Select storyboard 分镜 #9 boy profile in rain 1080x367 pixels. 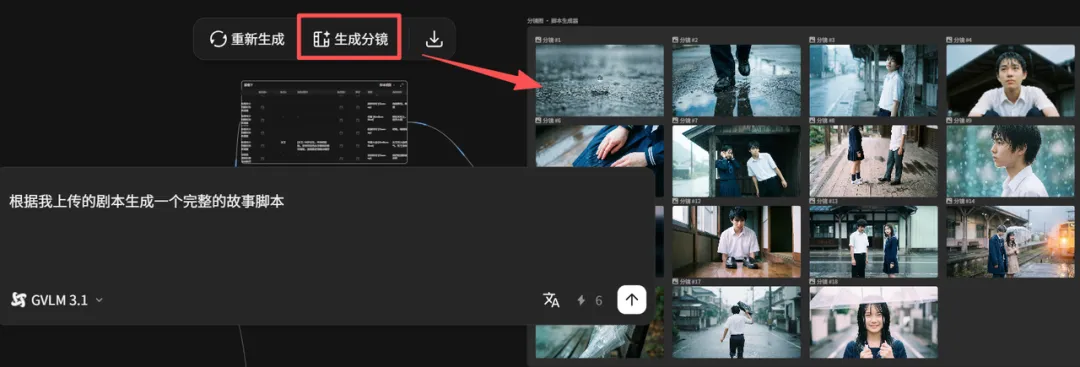tap(1010, 161)
